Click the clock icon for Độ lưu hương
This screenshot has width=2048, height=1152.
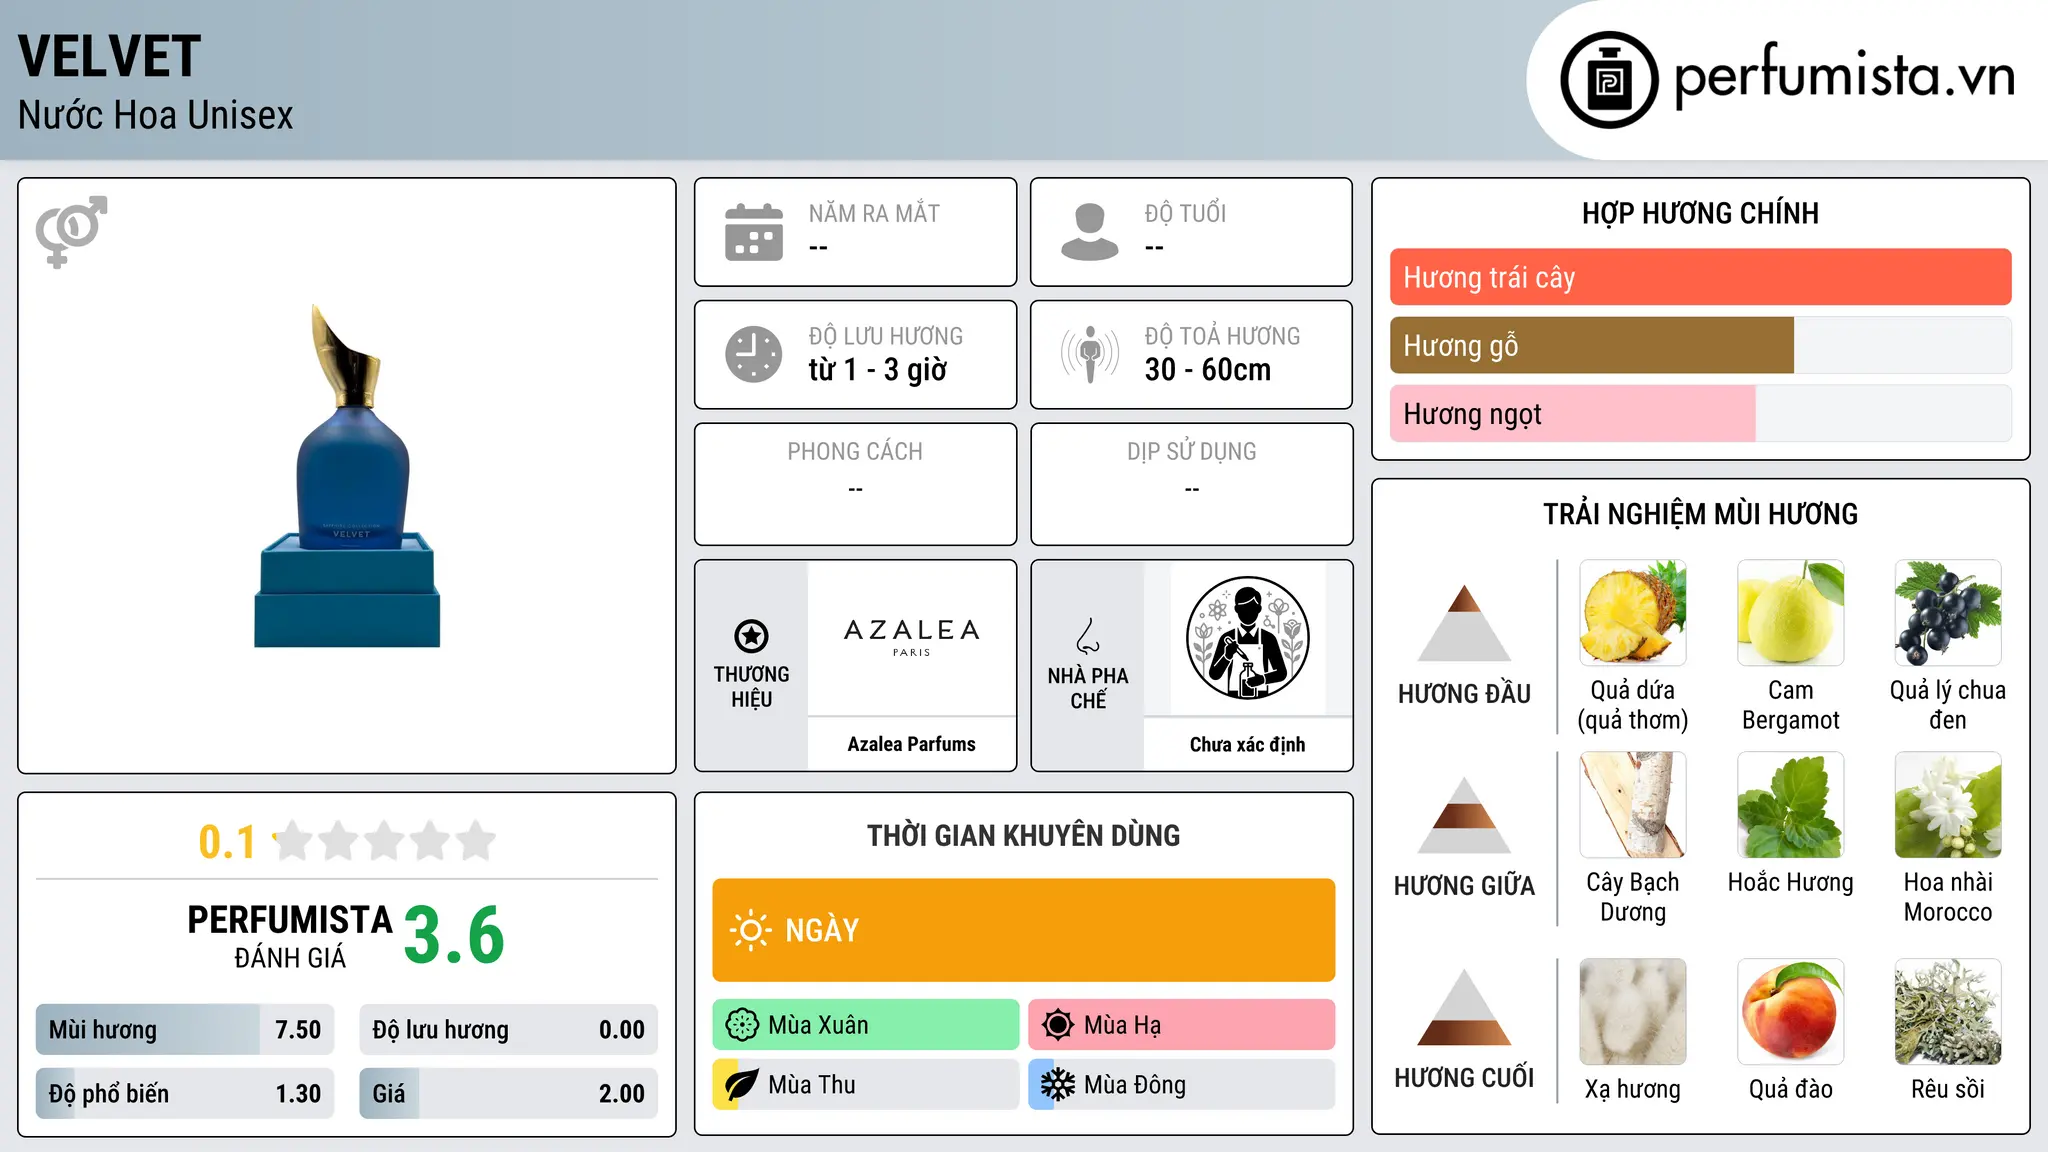[x=754, y=354]
